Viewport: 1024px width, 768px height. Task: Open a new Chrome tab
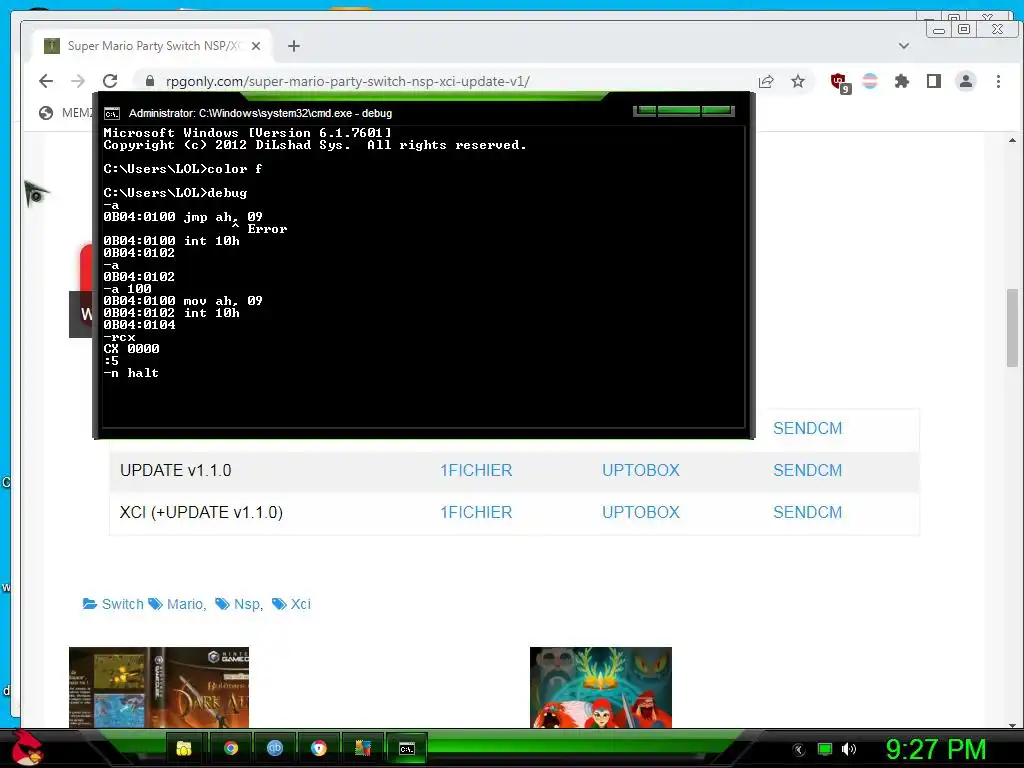294,46
